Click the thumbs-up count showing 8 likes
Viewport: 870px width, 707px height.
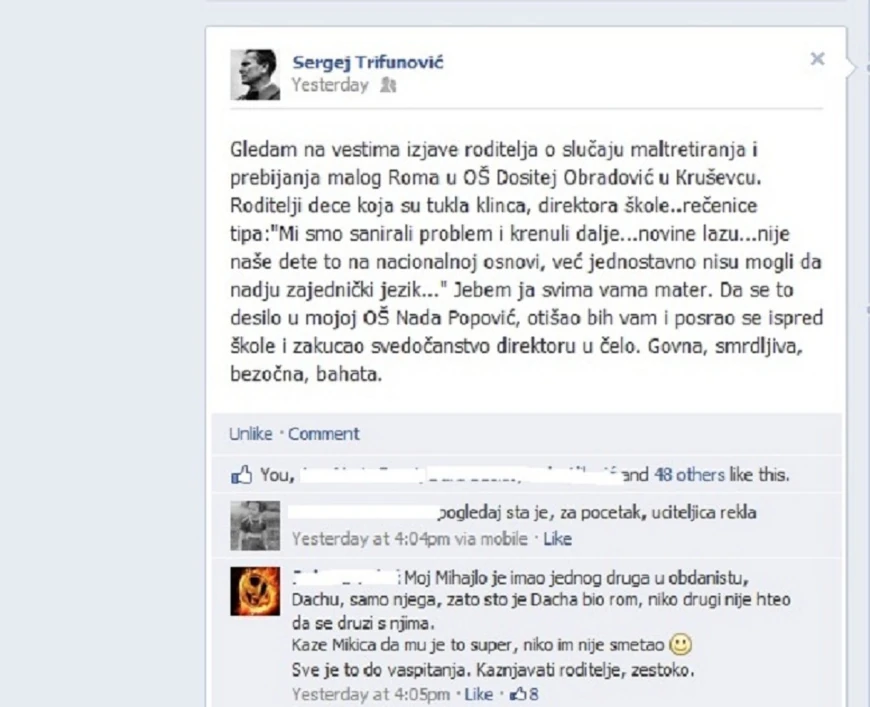[524, 694]
